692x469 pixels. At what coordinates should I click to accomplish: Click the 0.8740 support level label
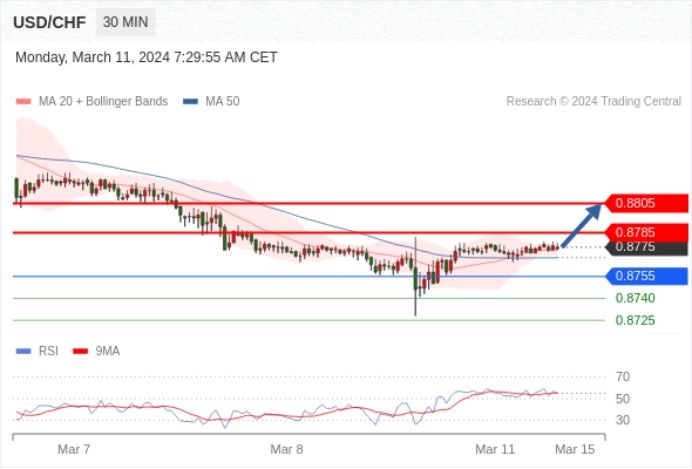point(635,298)
